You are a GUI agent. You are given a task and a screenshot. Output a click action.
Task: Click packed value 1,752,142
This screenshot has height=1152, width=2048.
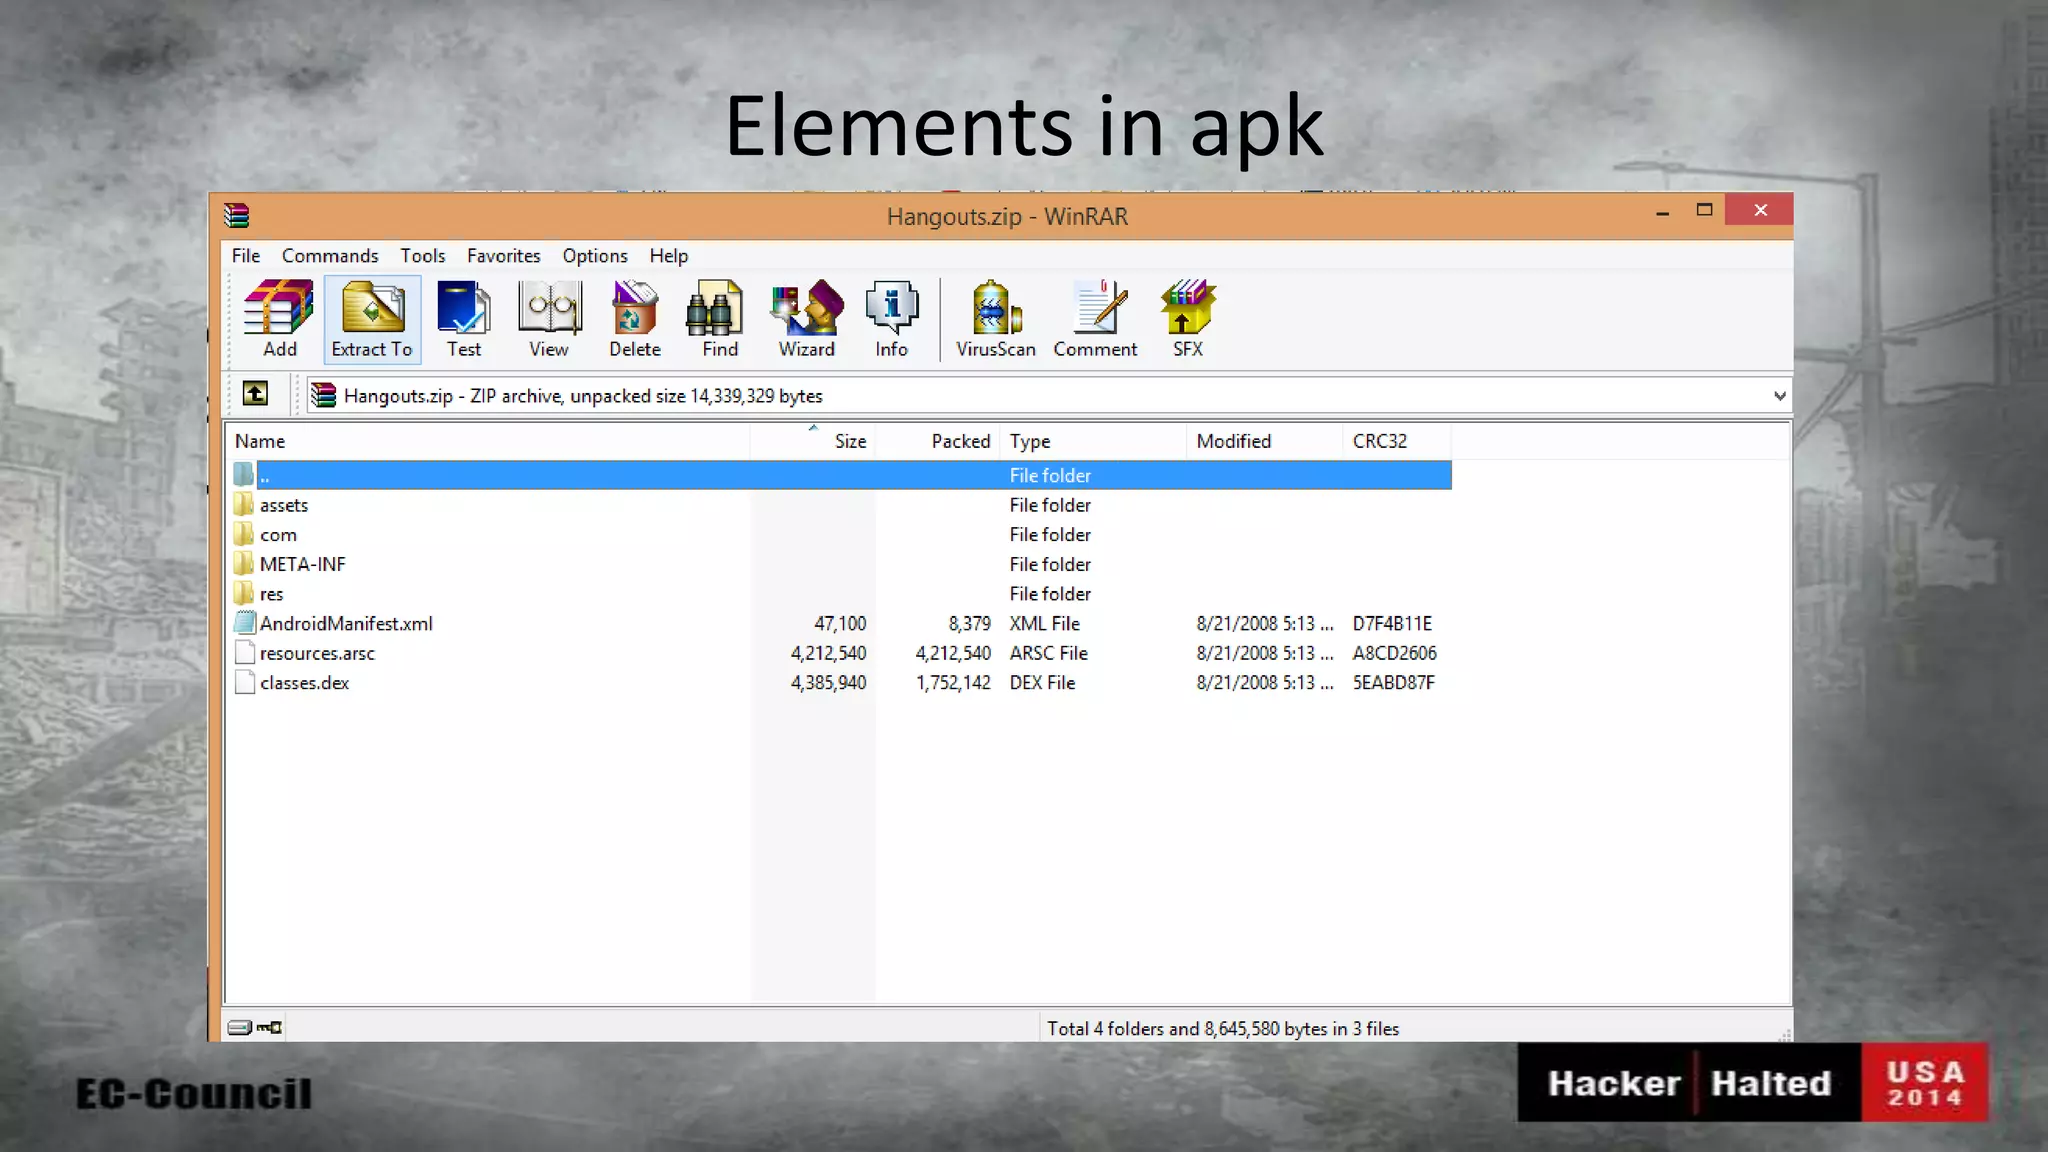953,683
